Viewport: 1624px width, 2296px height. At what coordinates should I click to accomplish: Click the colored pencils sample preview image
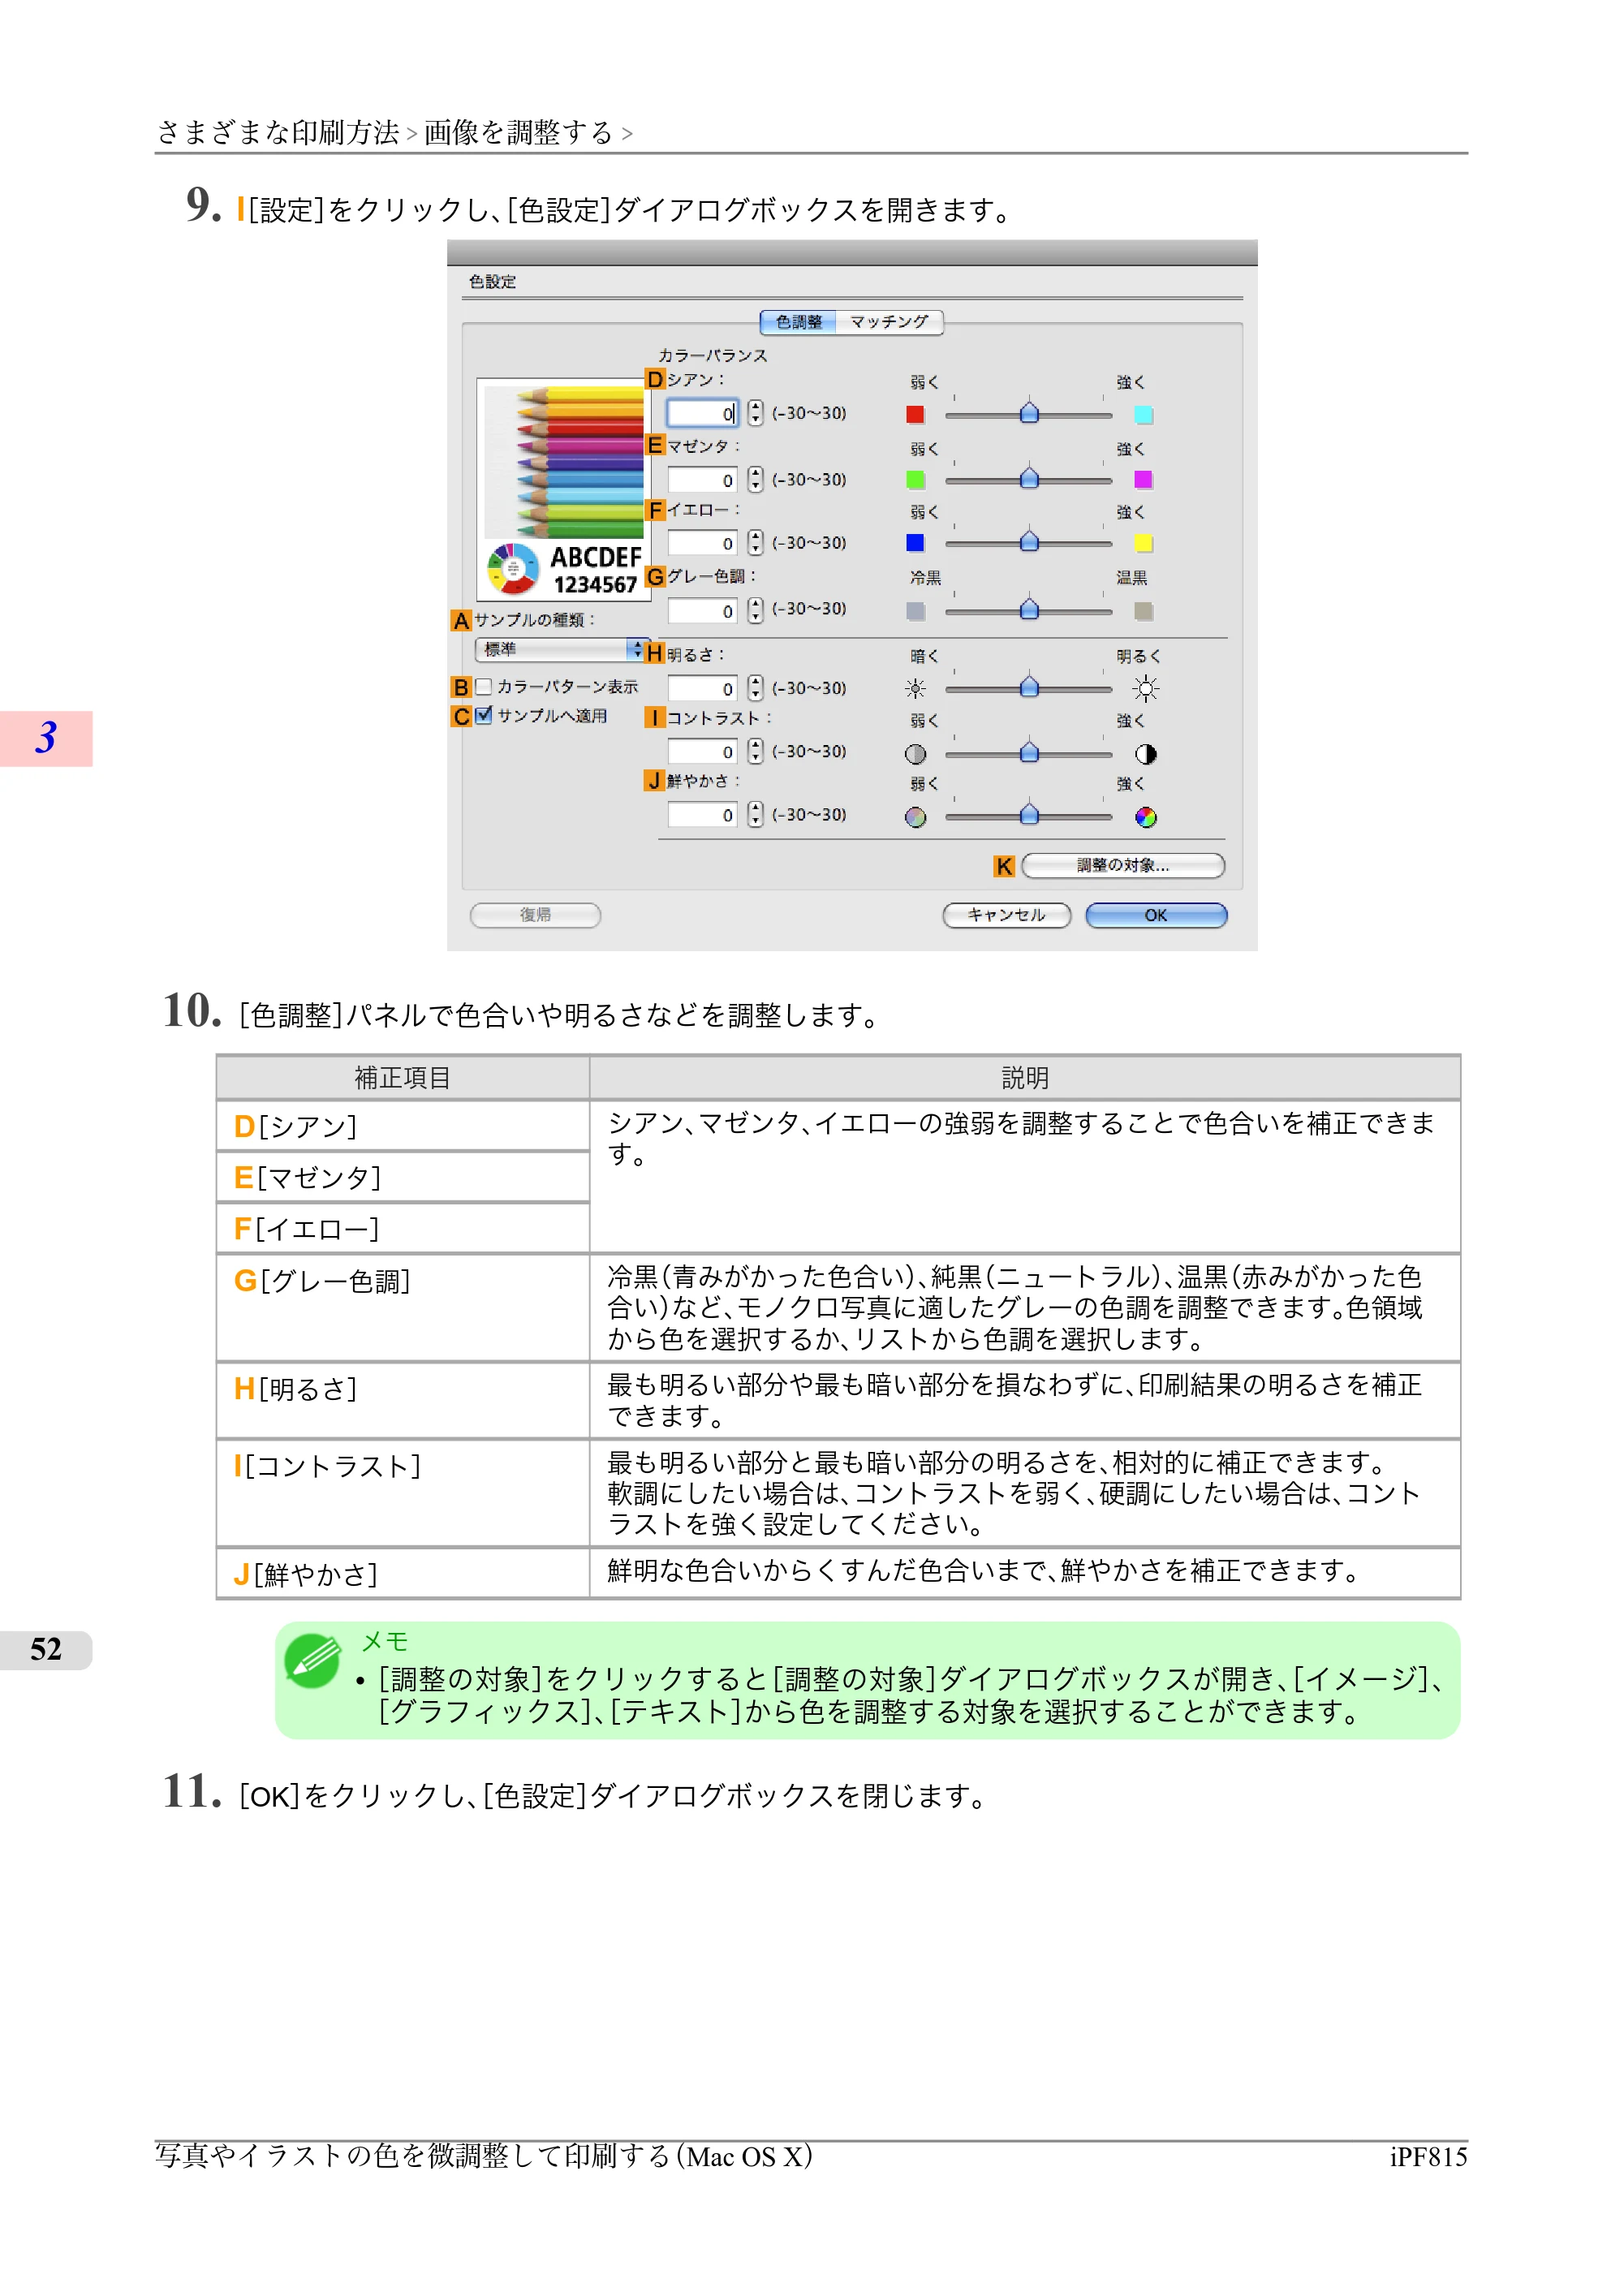click(564, 489)
